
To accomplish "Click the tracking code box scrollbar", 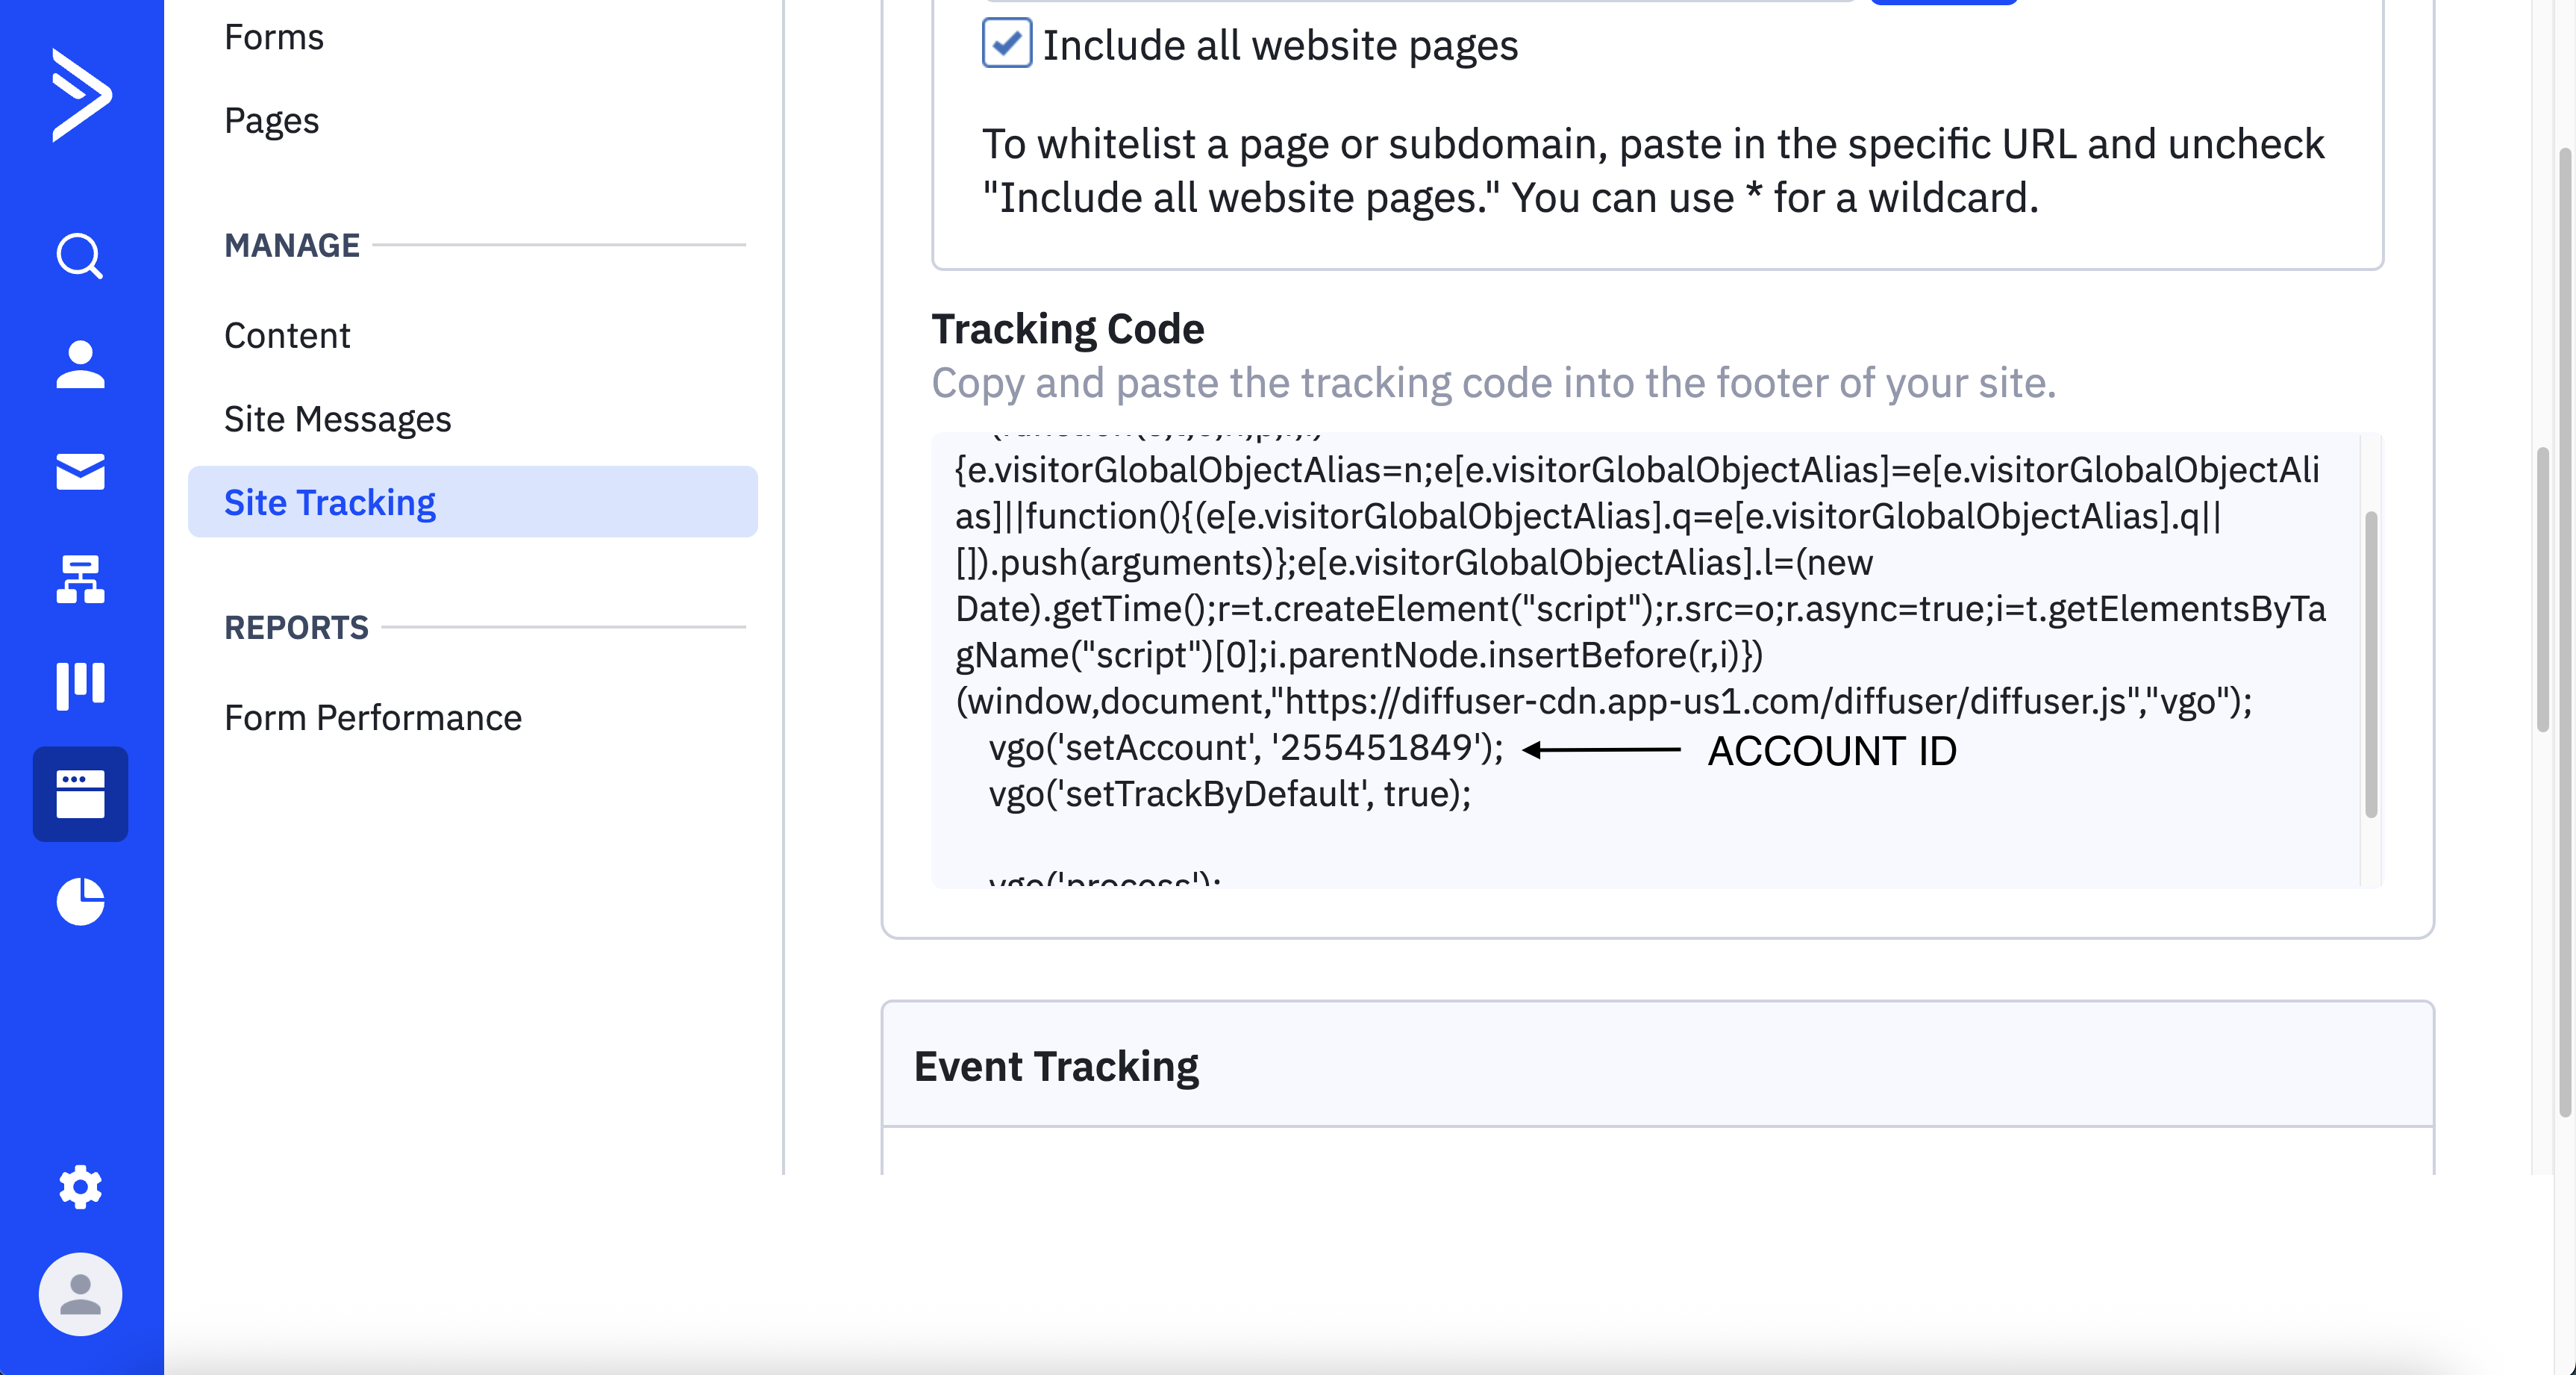I will tap(2370, 664).
